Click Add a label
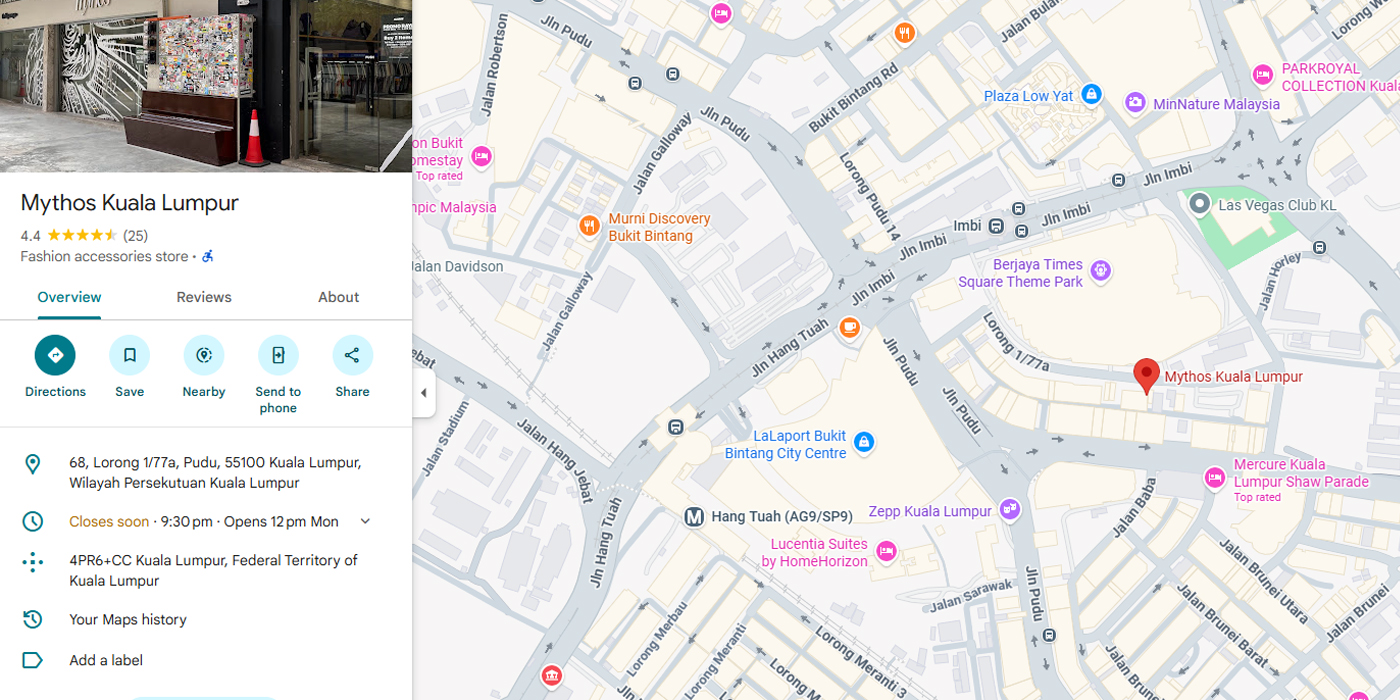This screenshot has height=700, width=1400. (106, 660)
